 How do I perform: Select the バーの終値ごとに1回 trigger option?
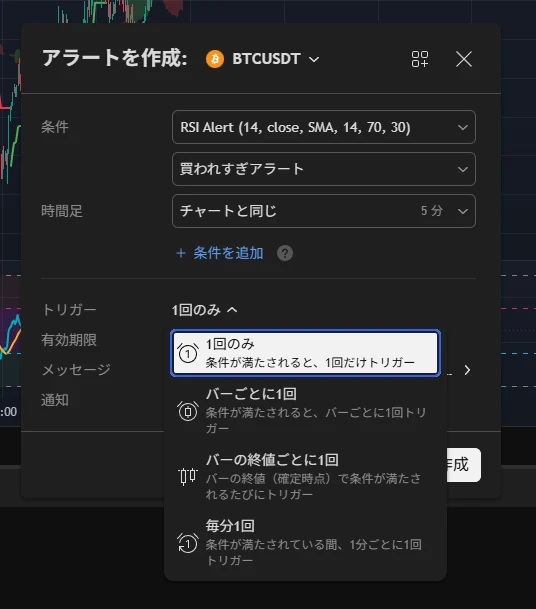pos(305,476)
